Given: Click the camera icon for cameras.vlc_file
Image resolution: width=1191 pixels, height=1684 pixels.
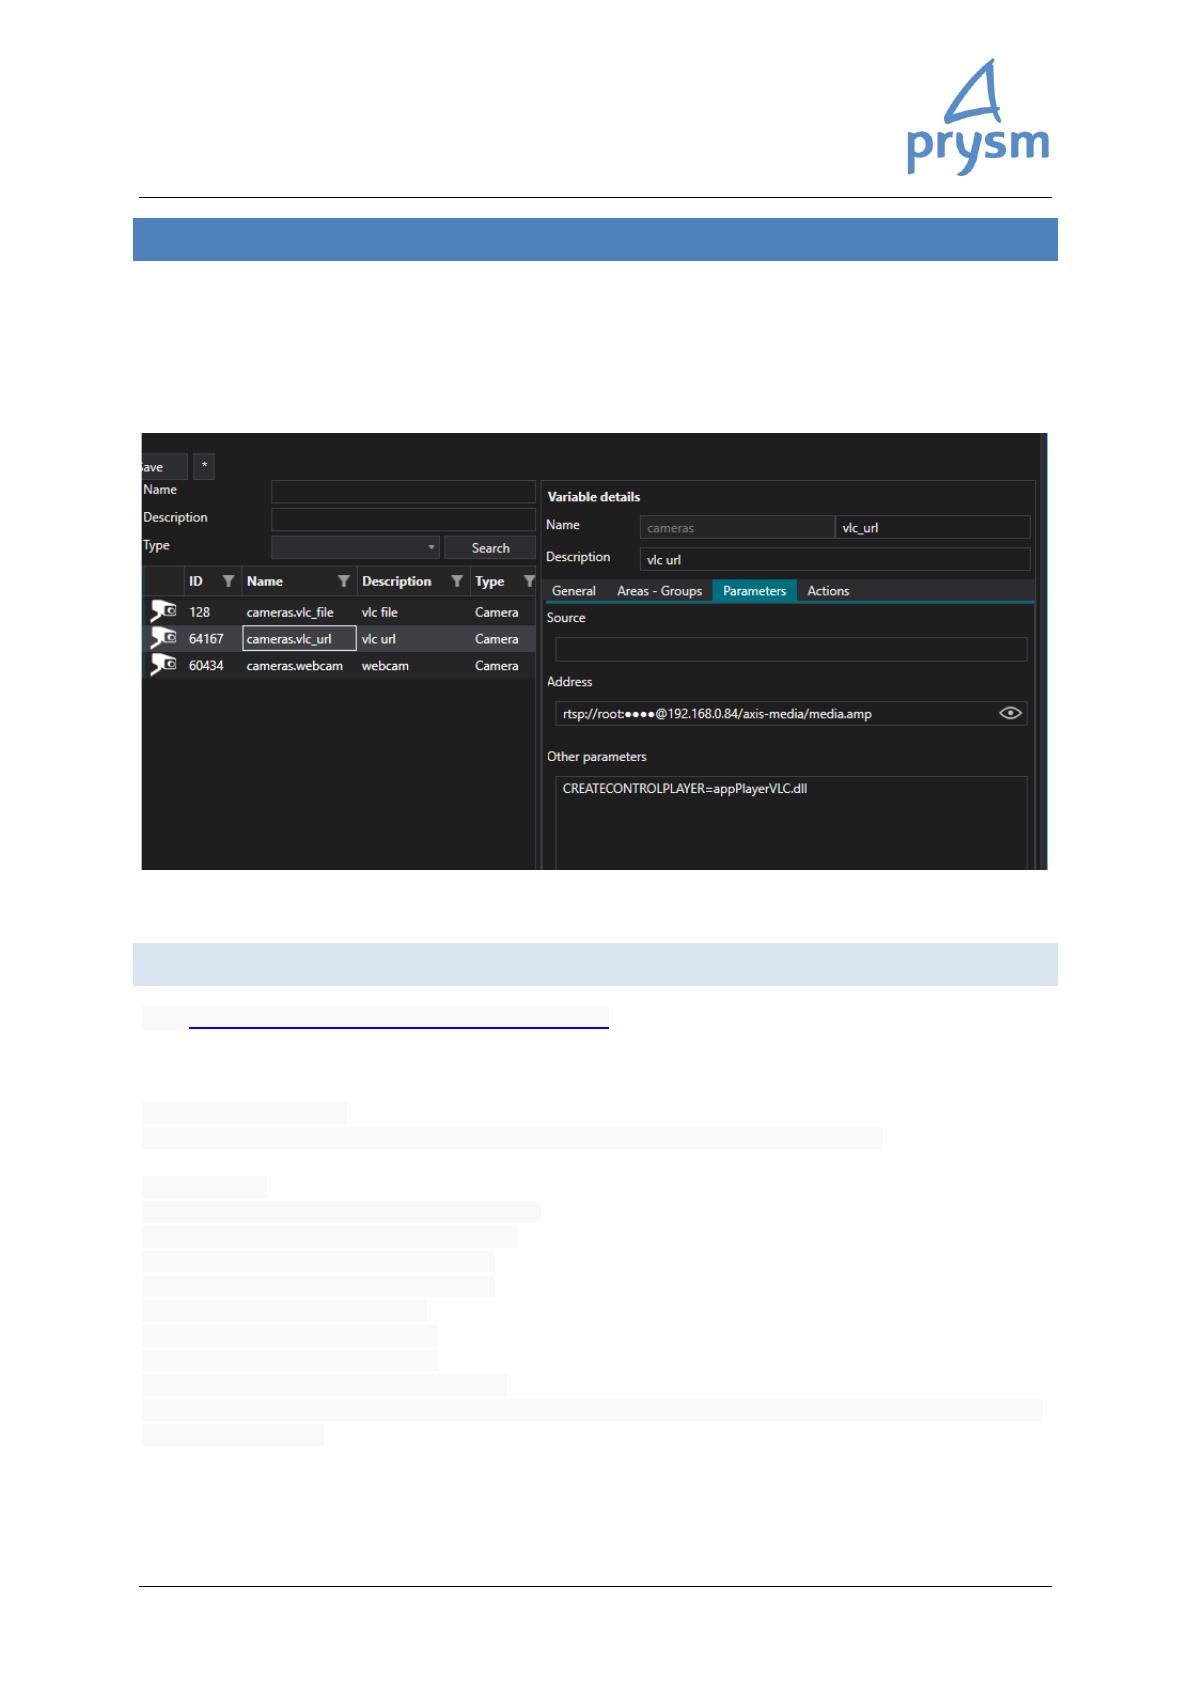Looking at the screenshot, I should click(163, 611).
